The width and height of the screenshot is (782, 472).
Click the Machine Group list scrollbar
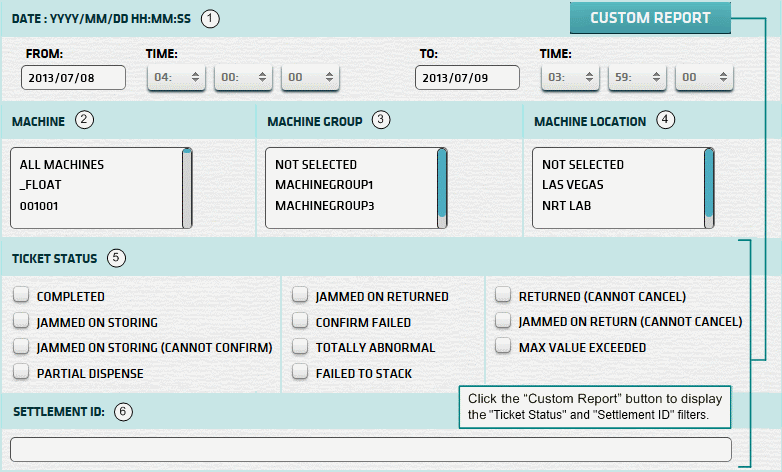(x=442, y=188)
